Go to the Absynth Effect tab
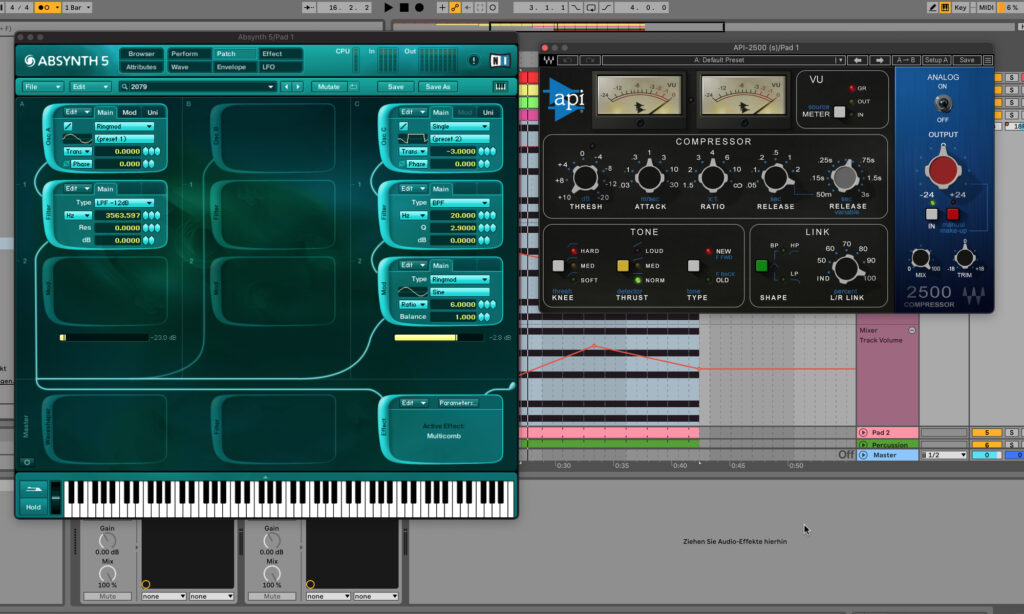 (x=272, y=54)
